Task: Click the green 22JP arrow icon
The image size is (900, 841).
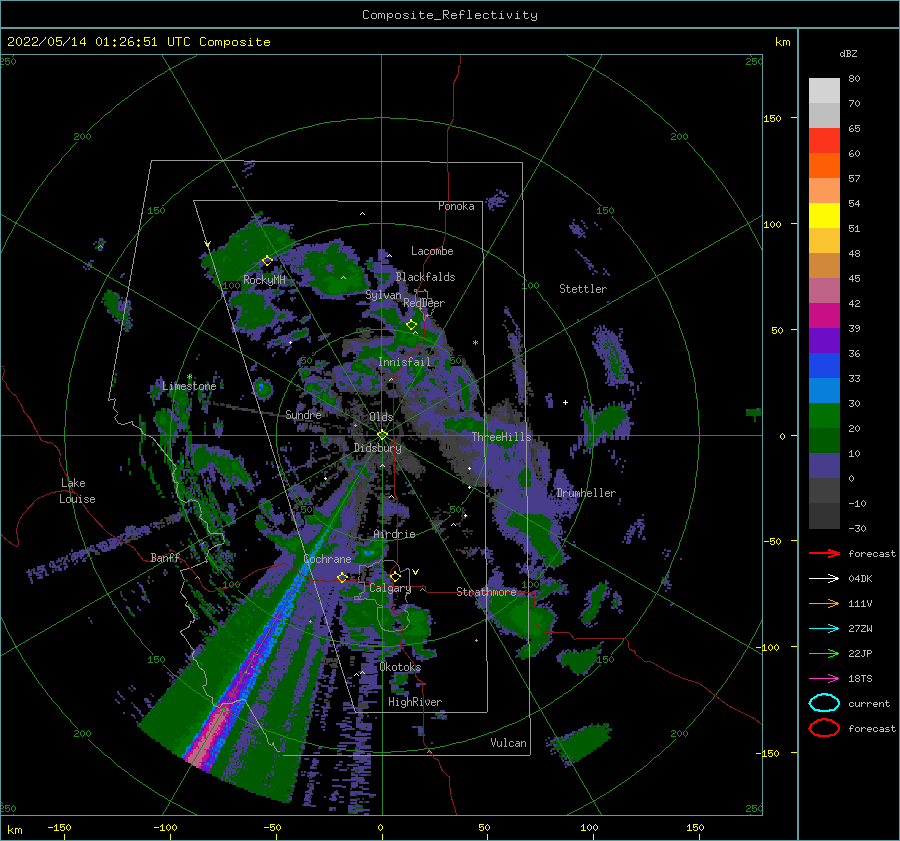Action: pyautogui.click(x=824, y=653)
